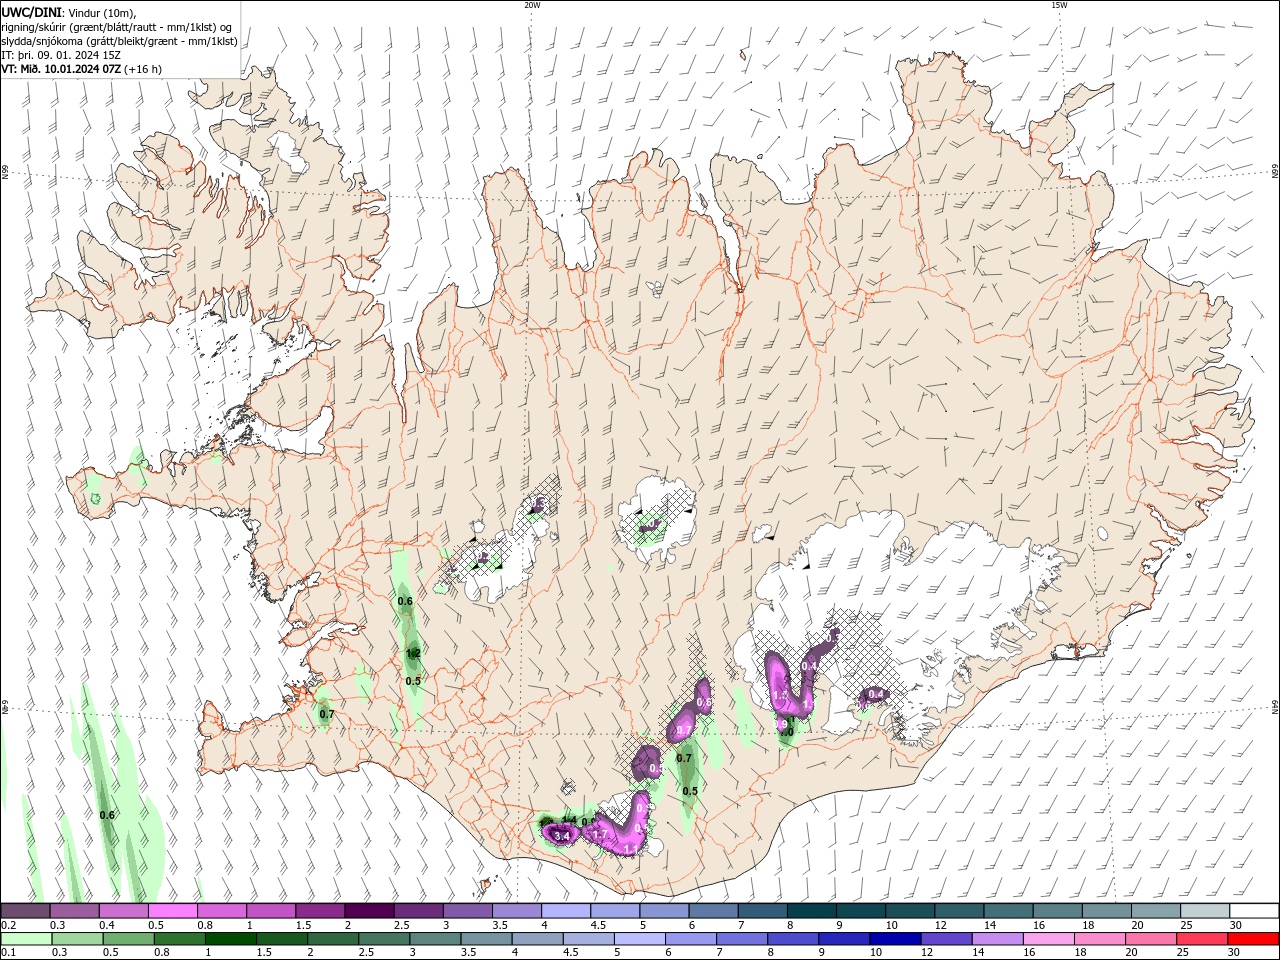The image size is (1280, 960).
Task: Click the 'UWC/DINI: Vindur (10m)' title line
Action: [68, 12]
